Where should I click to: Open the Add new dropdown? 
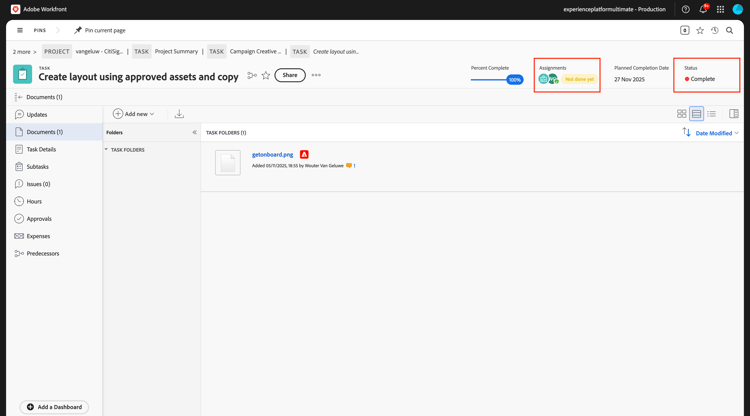133,114
